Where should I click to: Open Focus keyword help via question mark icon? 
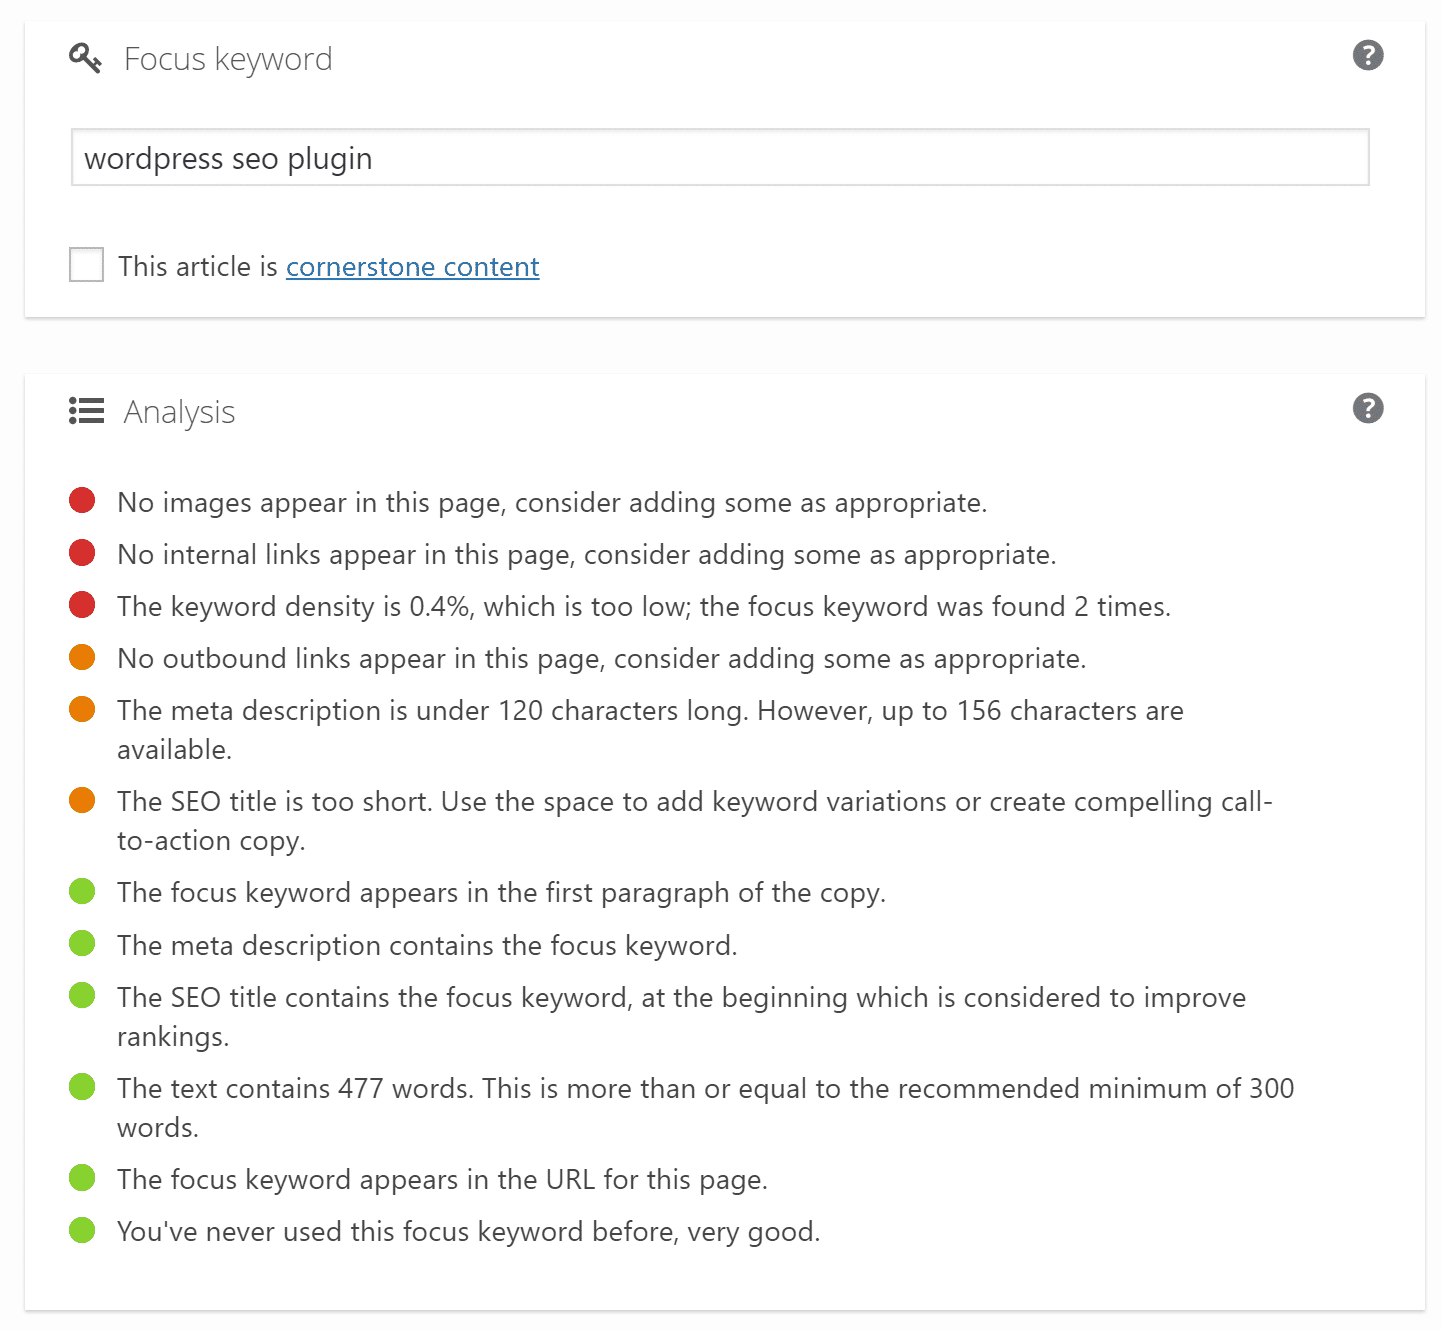tap(1367, 57)
